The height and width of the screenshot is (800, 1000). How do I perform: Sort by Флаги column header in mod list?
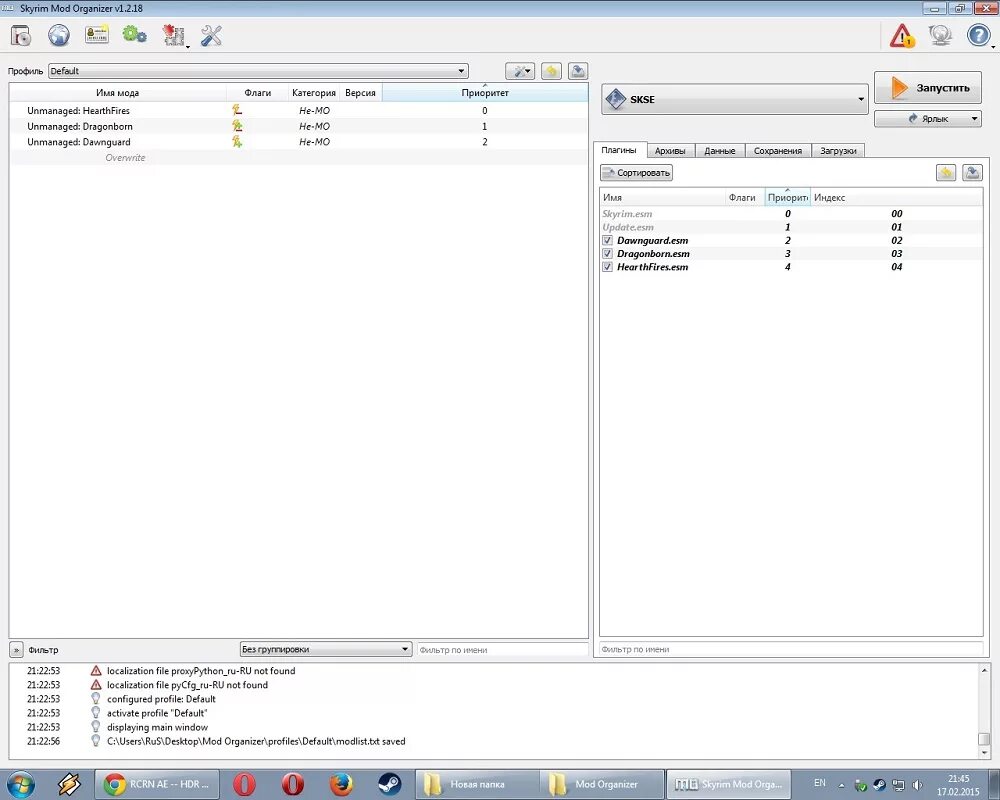click(x=258, y=93)
